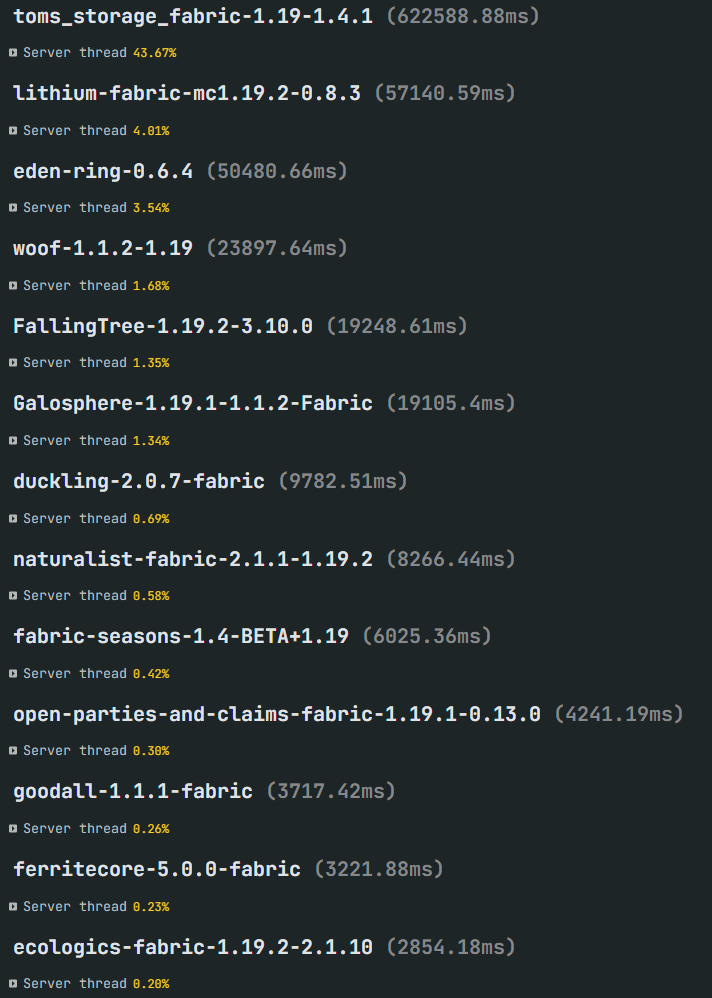Expand the fabric-seasons Server thread breakdown
The height and width of the screenshot is (998, 712).
[x=13, y=673]
